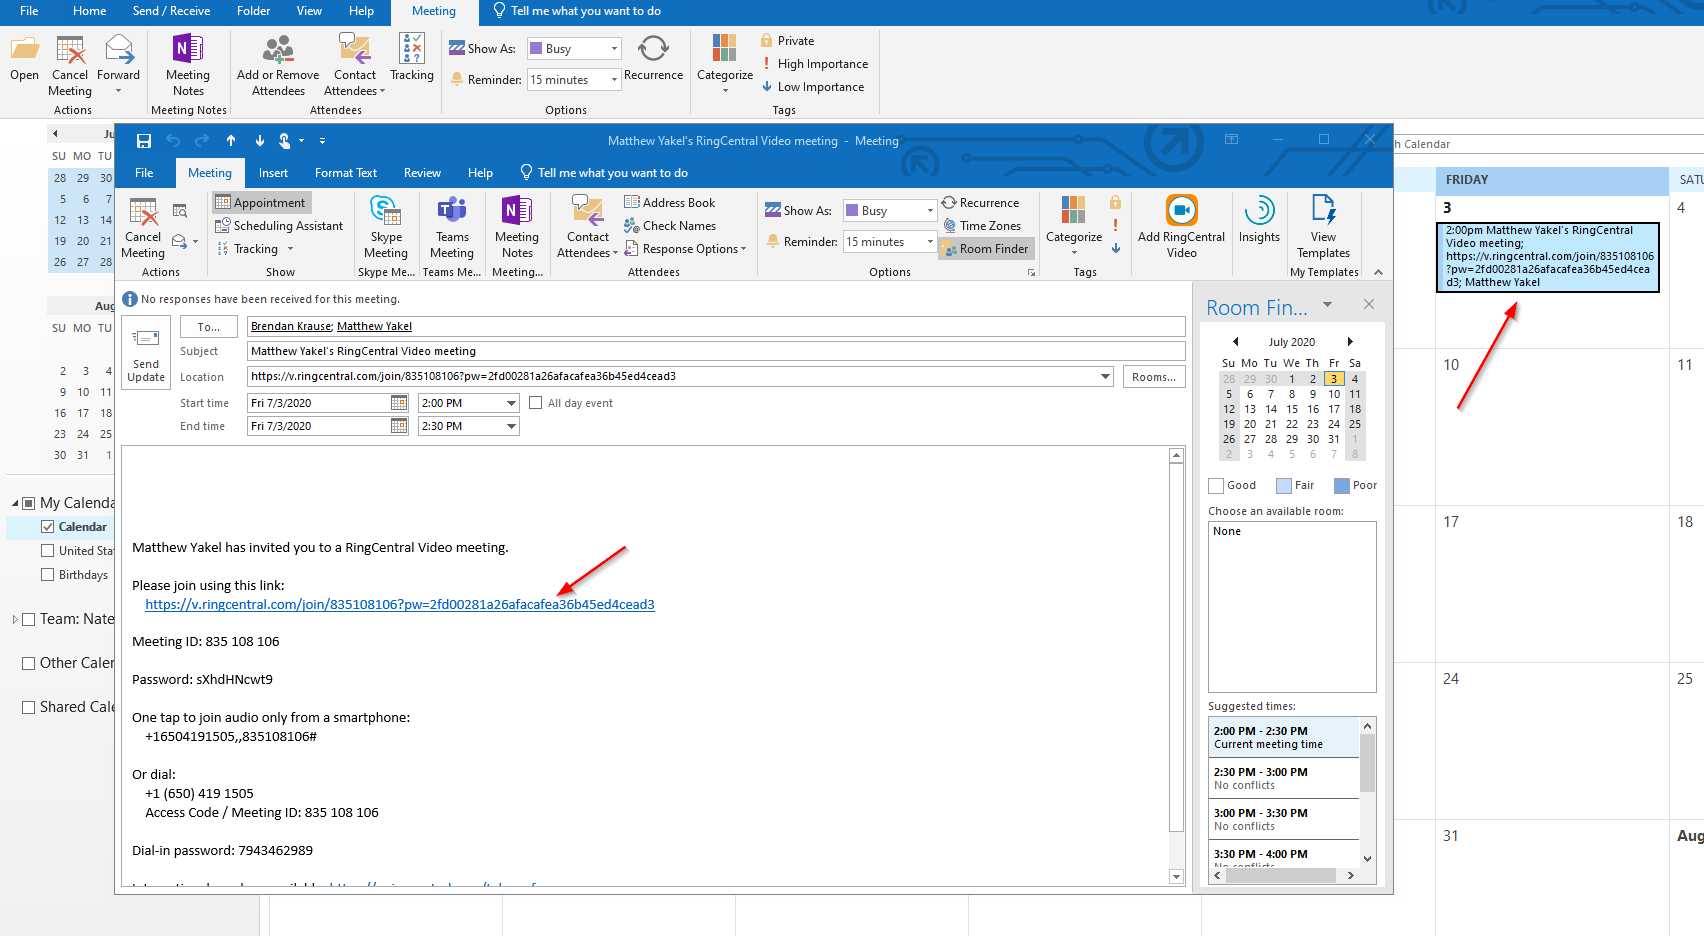The height and width of the screenshot is (936, 1704).
Task: Click Send Update button
Action: click(146, 354)
